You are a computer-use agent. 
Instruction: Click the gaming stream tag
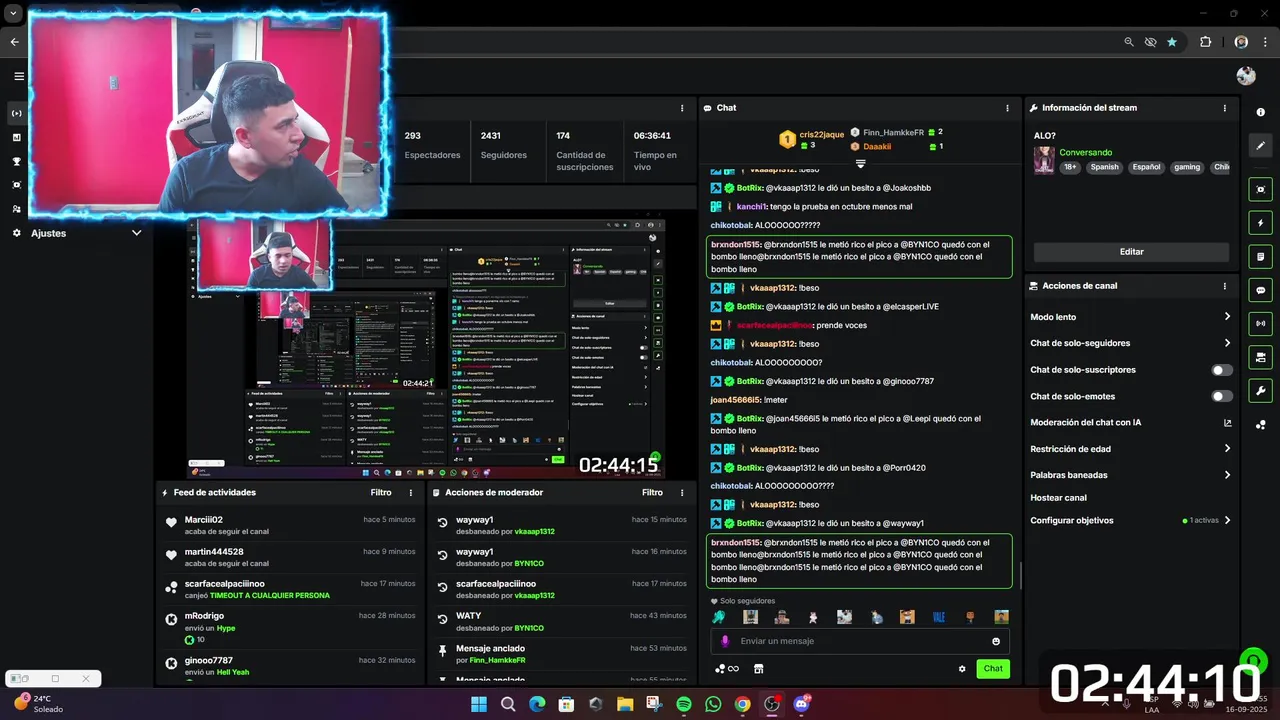point(1187,168)
